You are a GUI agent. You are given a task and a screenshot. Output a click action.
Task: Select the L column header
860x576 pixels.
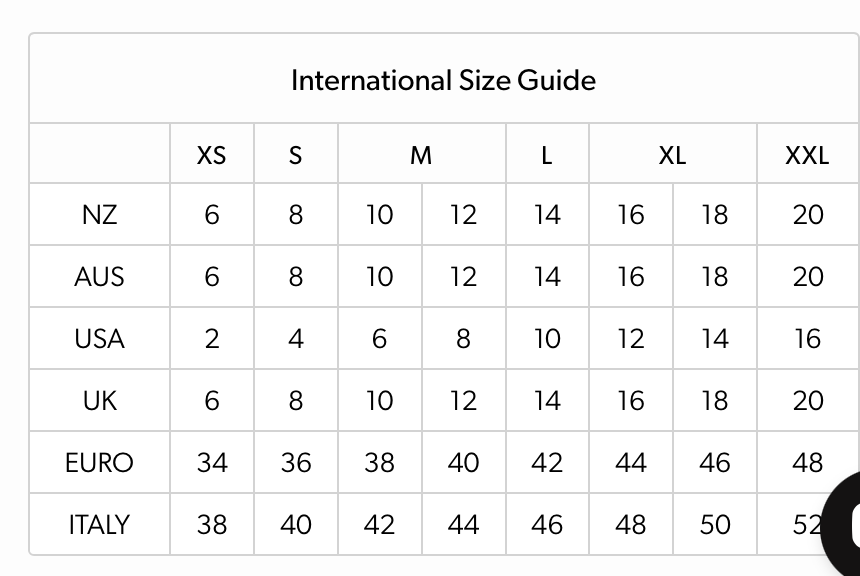click(546, 155)
